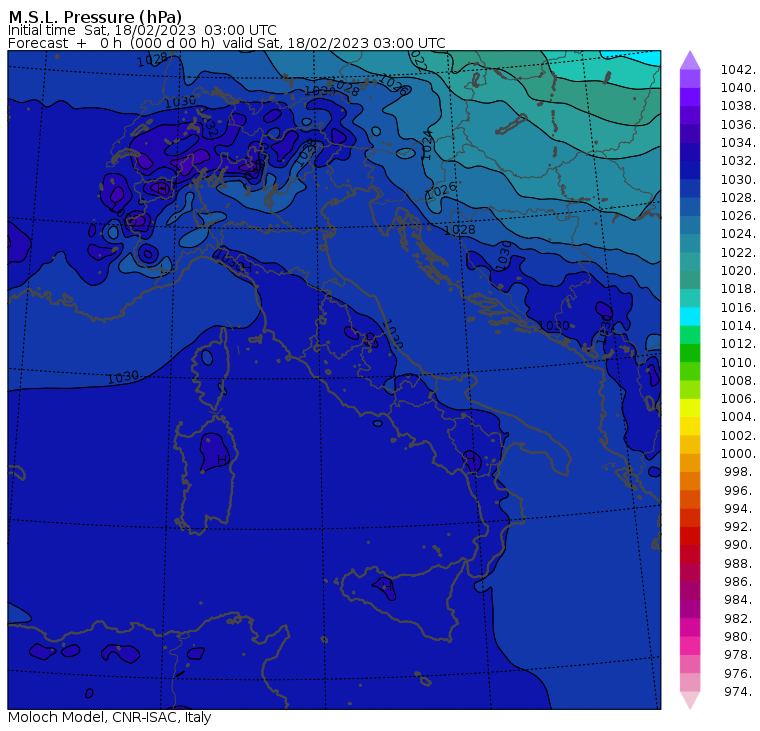This screenshot has height=731, width=760.
Task: Click the 1002. legend label
Action: 738,435
